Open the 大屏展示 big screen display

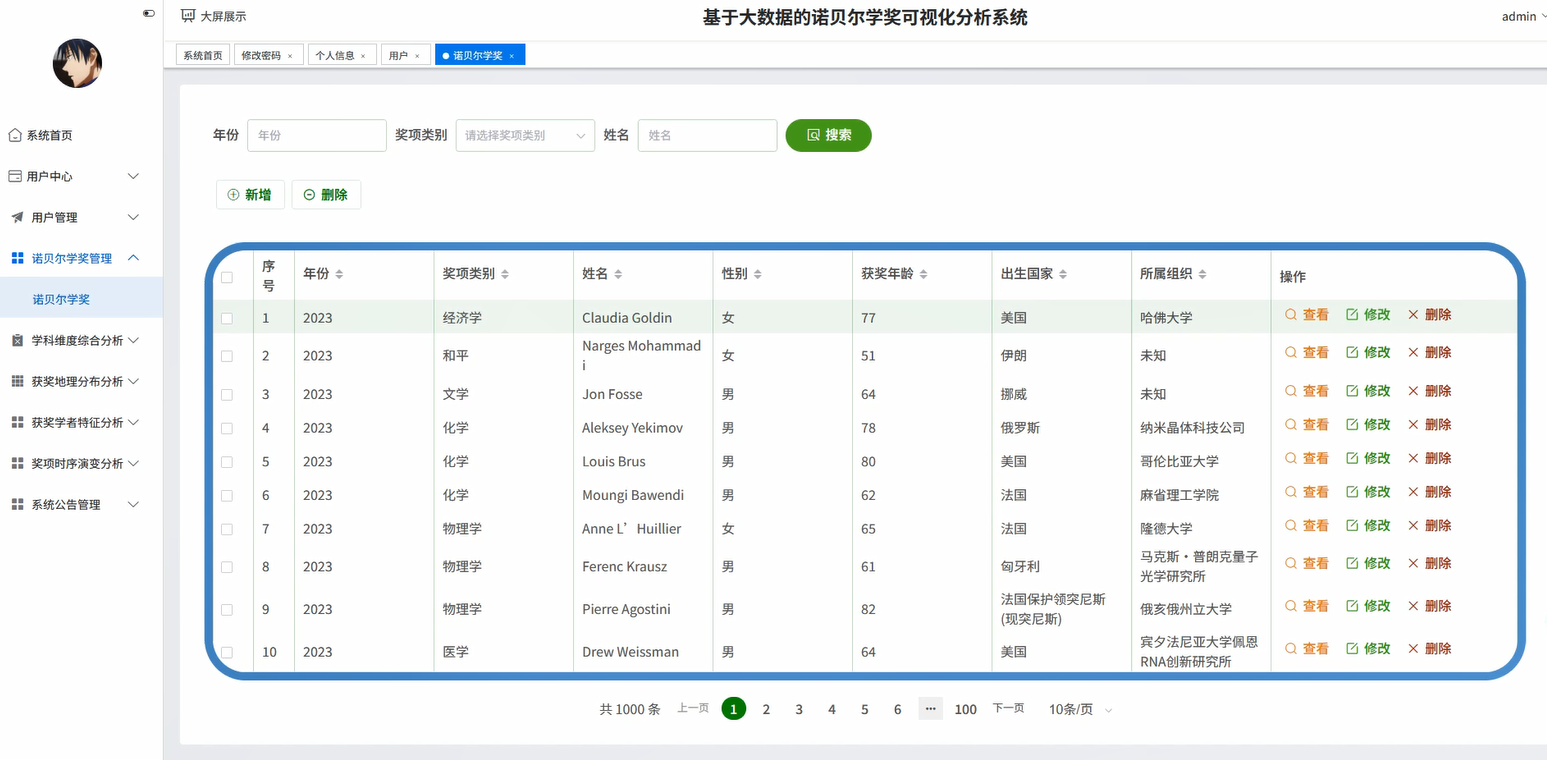pos(213,16)
